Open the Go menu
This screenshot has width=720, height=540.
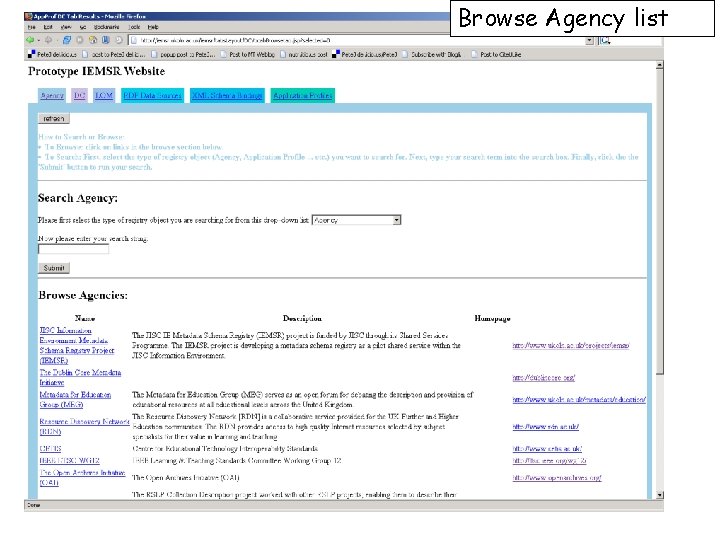[x=83, y=27]
